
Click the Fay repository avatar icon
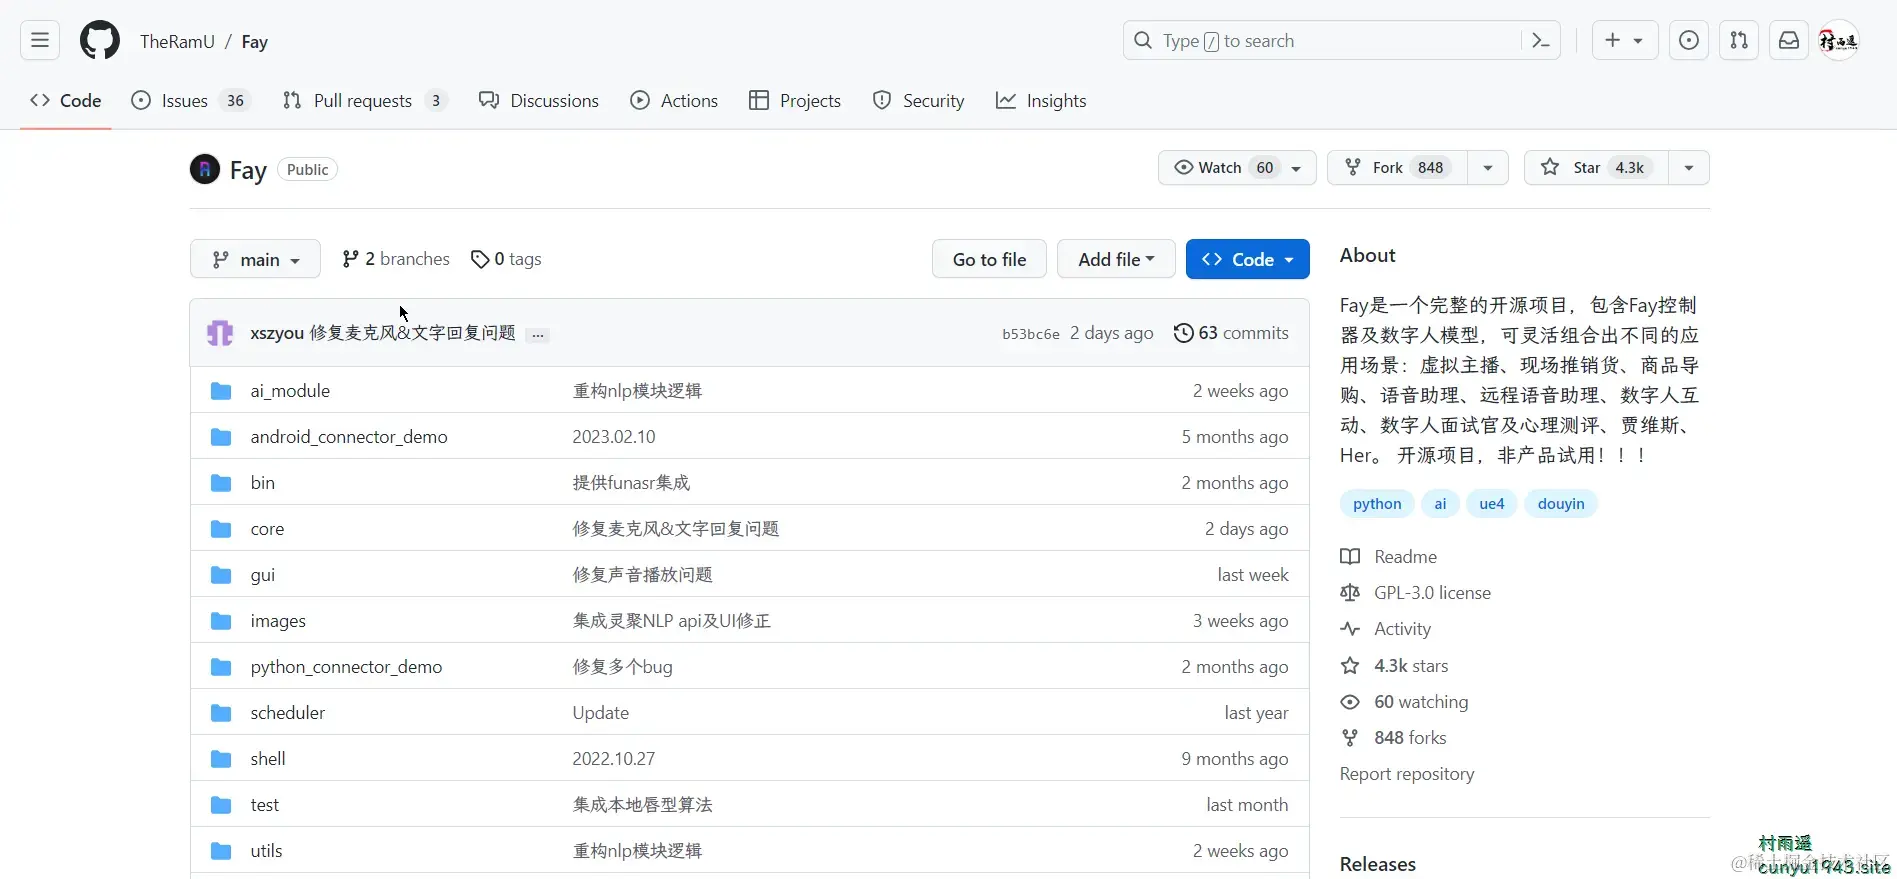205,169
